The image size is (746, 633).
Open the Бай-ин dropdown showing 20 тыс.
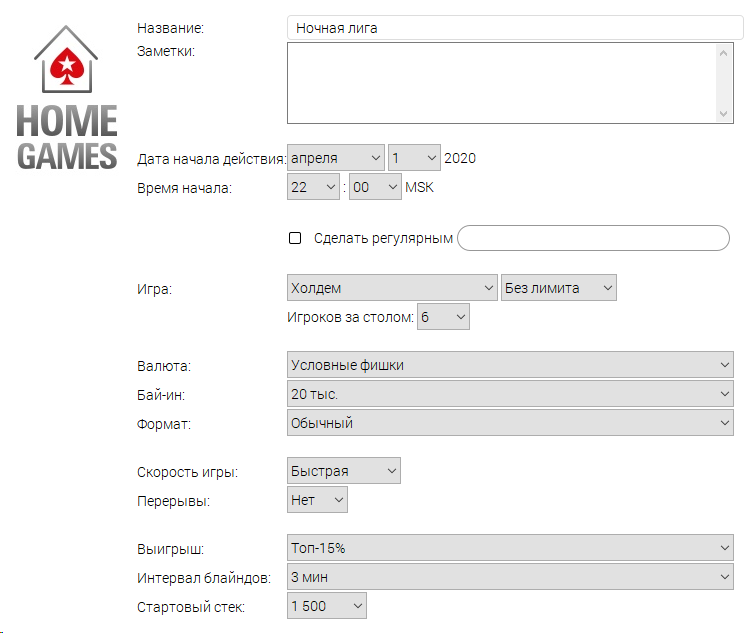(x=510, y=394)
